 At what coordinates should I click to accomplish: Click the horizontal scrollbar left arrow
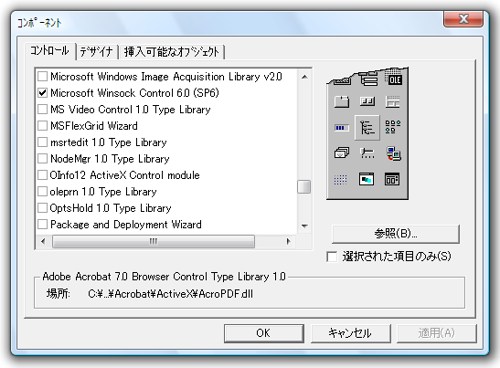(x=43, y=241)
